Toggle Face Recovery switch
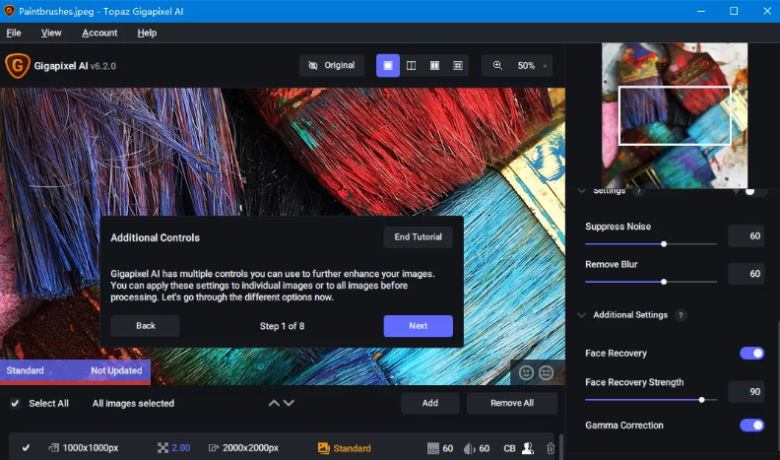The width and height of the screenshot is (780, 460). pyautogui.click(x=752, y=353)
